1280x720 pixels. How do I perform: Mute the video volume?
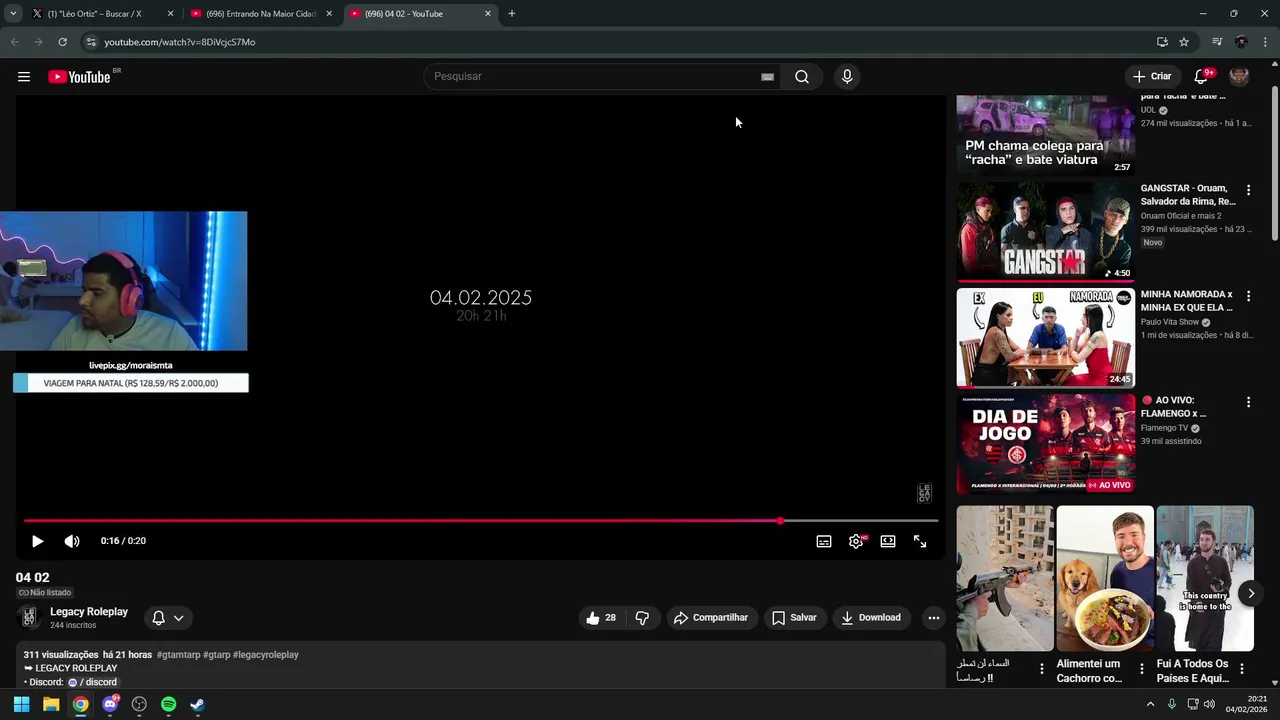click(72, 541)
